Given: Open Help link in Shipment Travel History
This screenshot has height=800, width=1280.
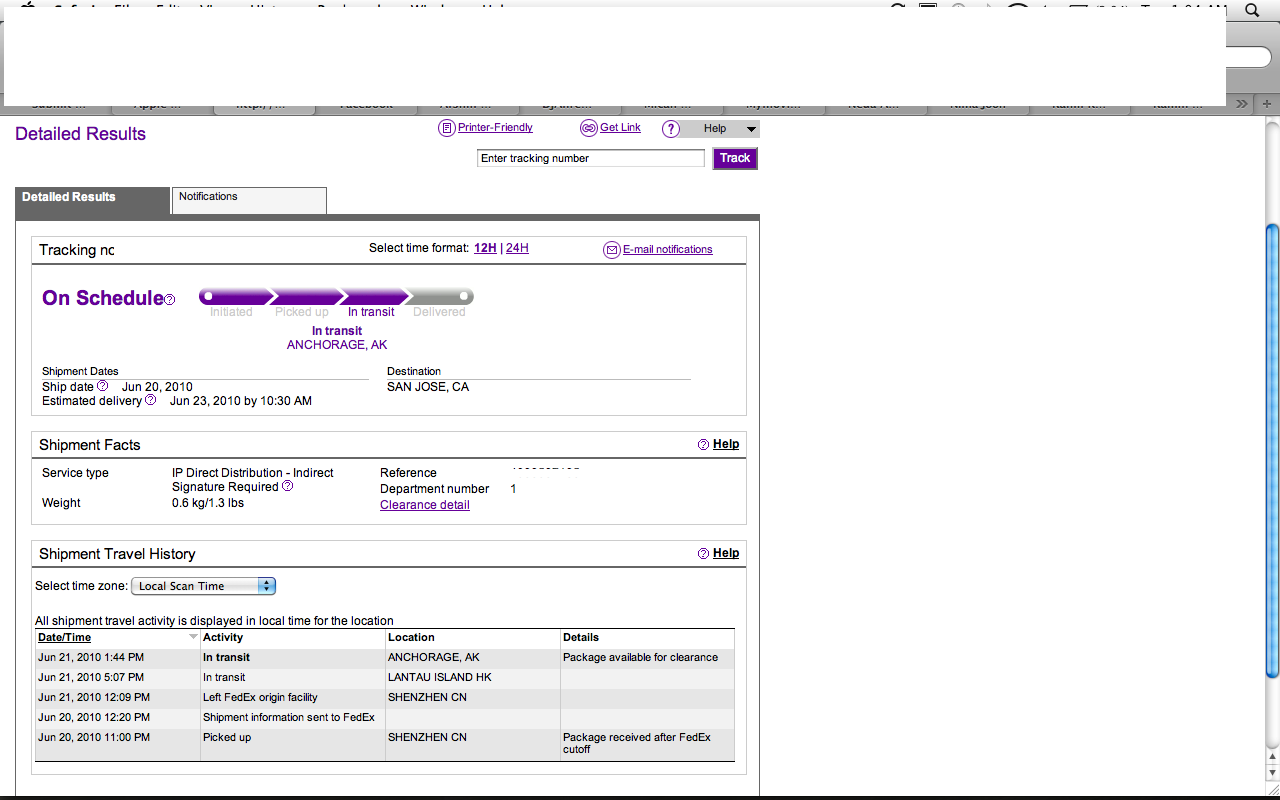Looking at the screenshot, I should click(x=726, y=553).
